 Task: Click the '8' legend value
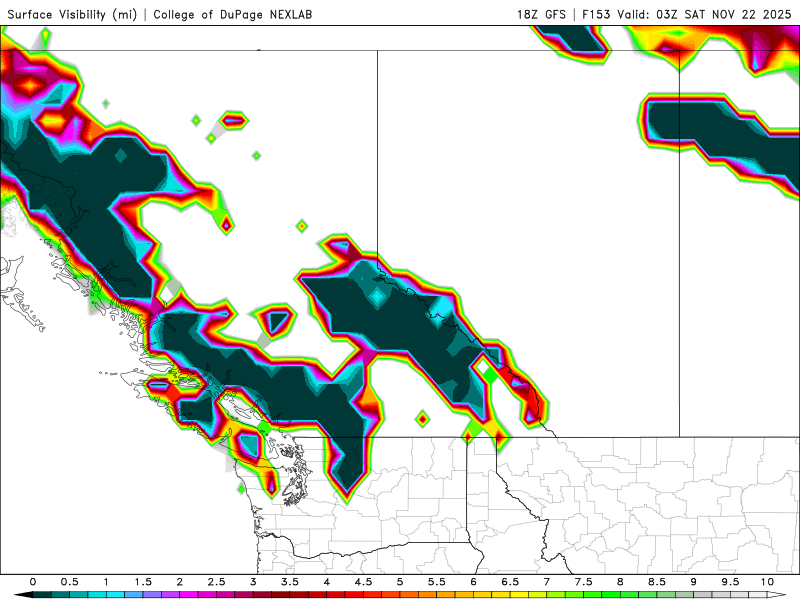(620, 582)
